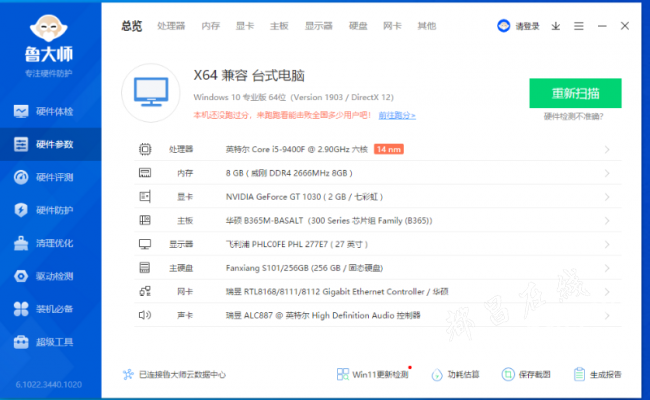This screenshot has height=400, width=650.
Task: Expand the 主板 row chevron
Action: point(607,221)
